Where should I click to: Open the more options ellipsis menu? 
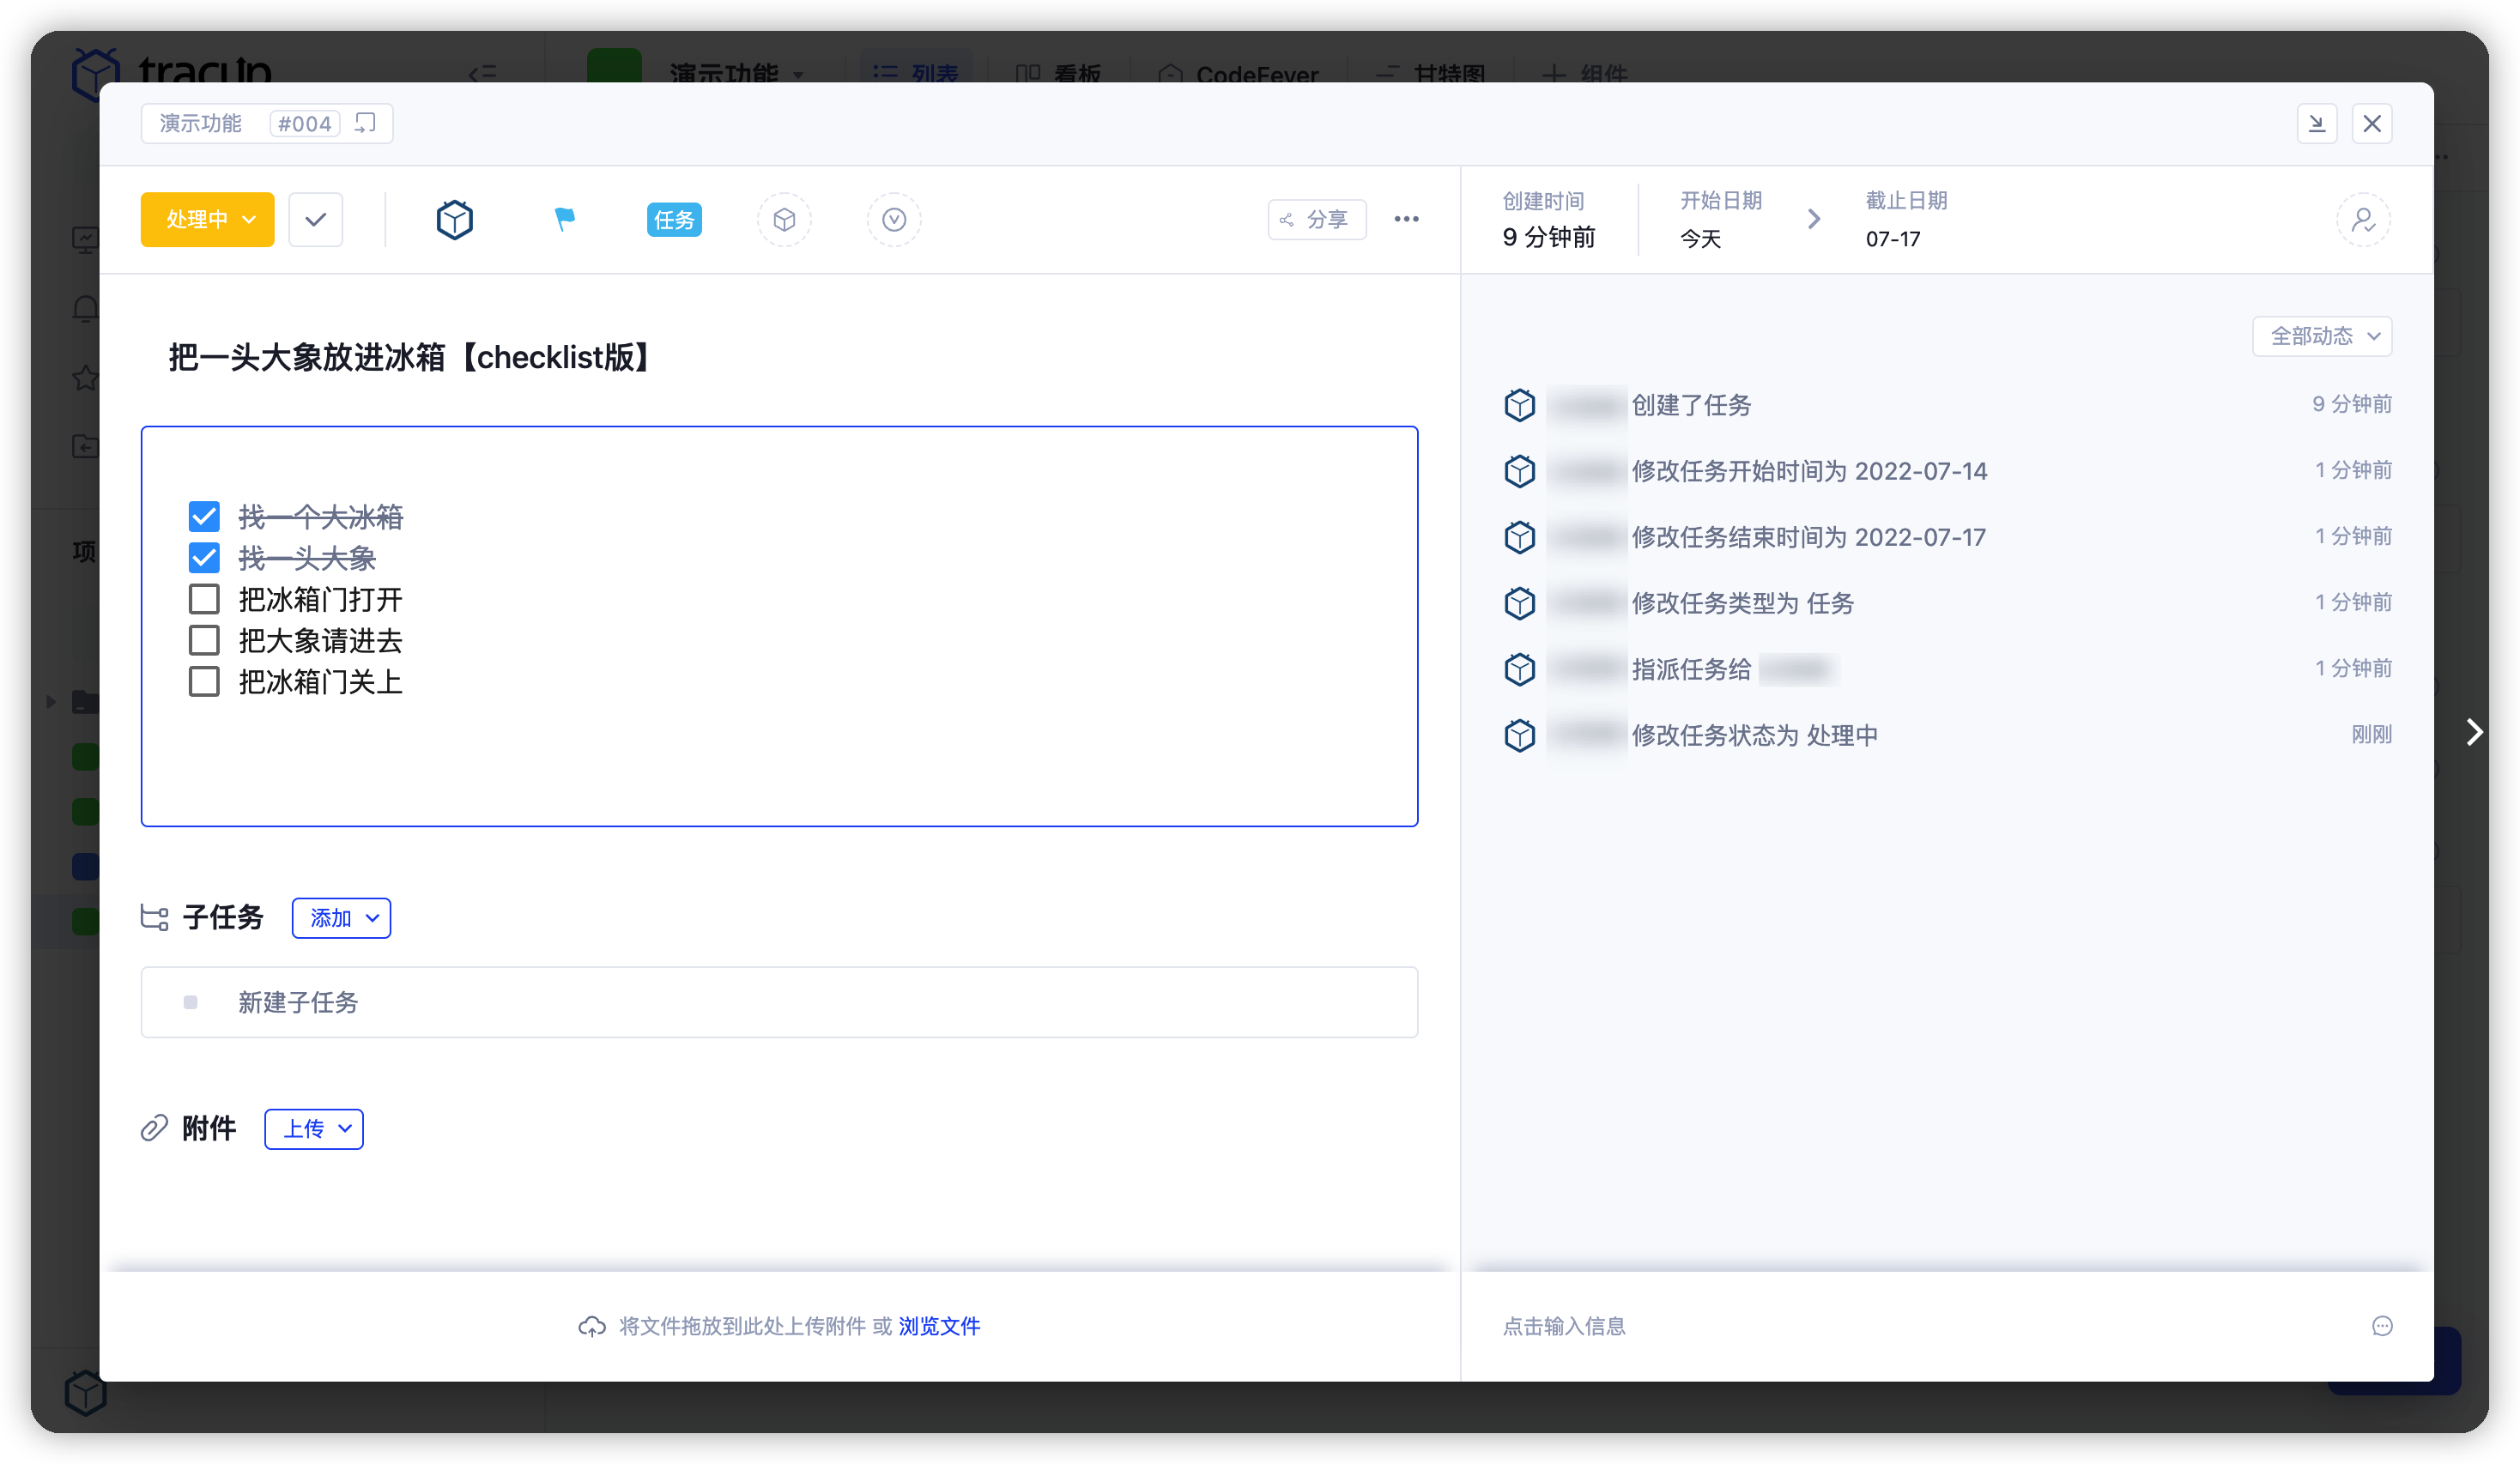(1406, 219)
